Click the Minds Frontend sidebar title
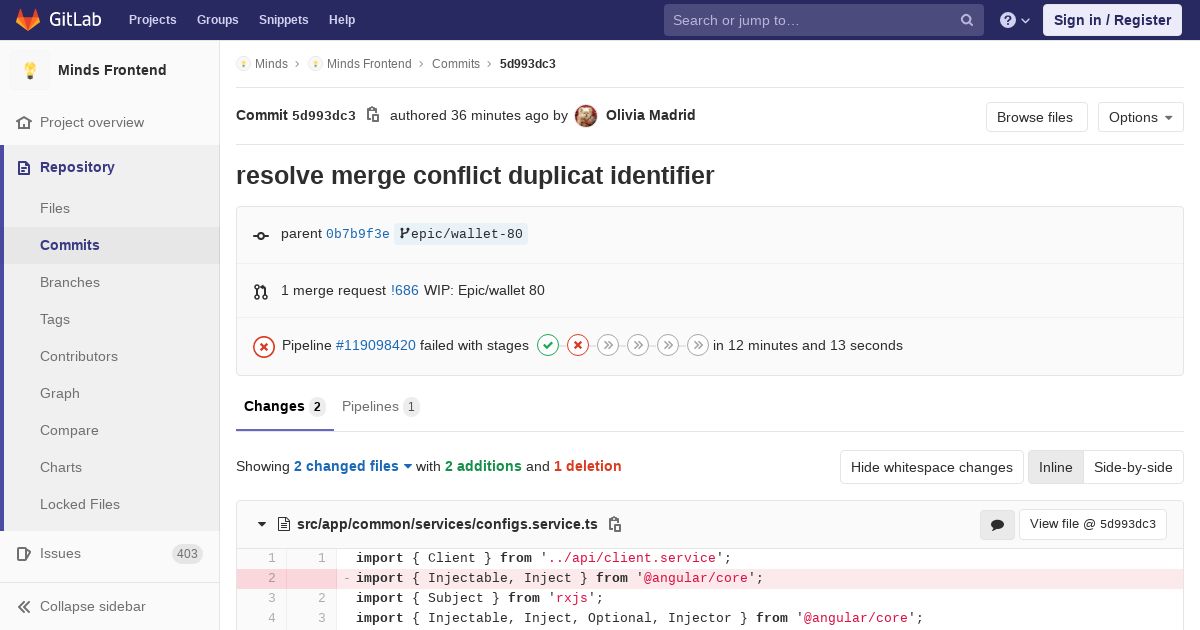The height and width of the screenshot is (630, 1200). pos(112,70)
